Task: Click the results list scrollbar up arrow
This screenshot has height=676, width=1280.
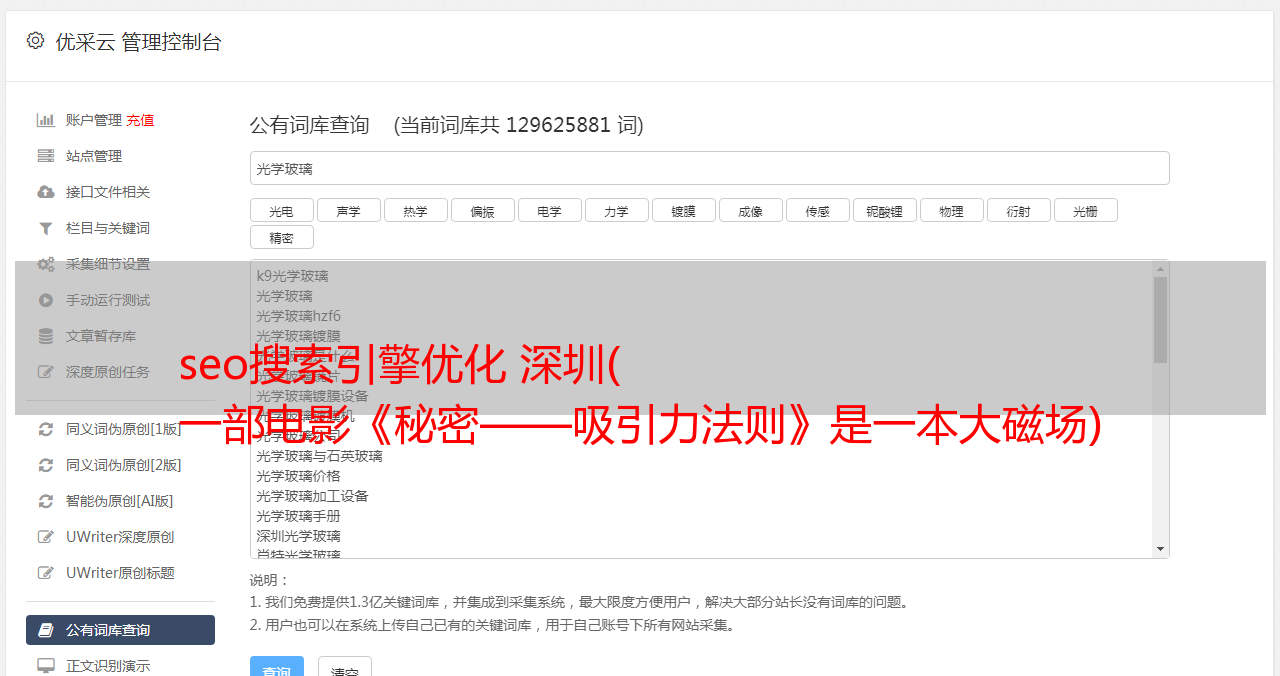Action: pyautogui.click(x=1160, y=269)
